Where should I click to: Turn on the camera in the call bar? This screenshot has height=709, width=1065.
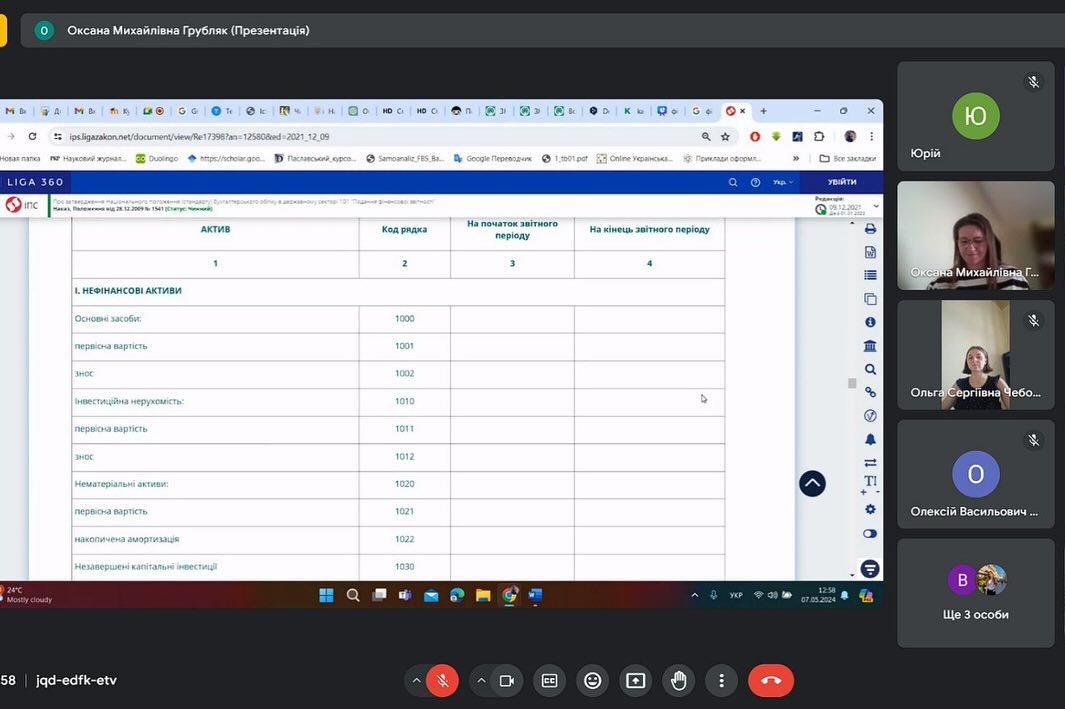[x=506, y=681]
